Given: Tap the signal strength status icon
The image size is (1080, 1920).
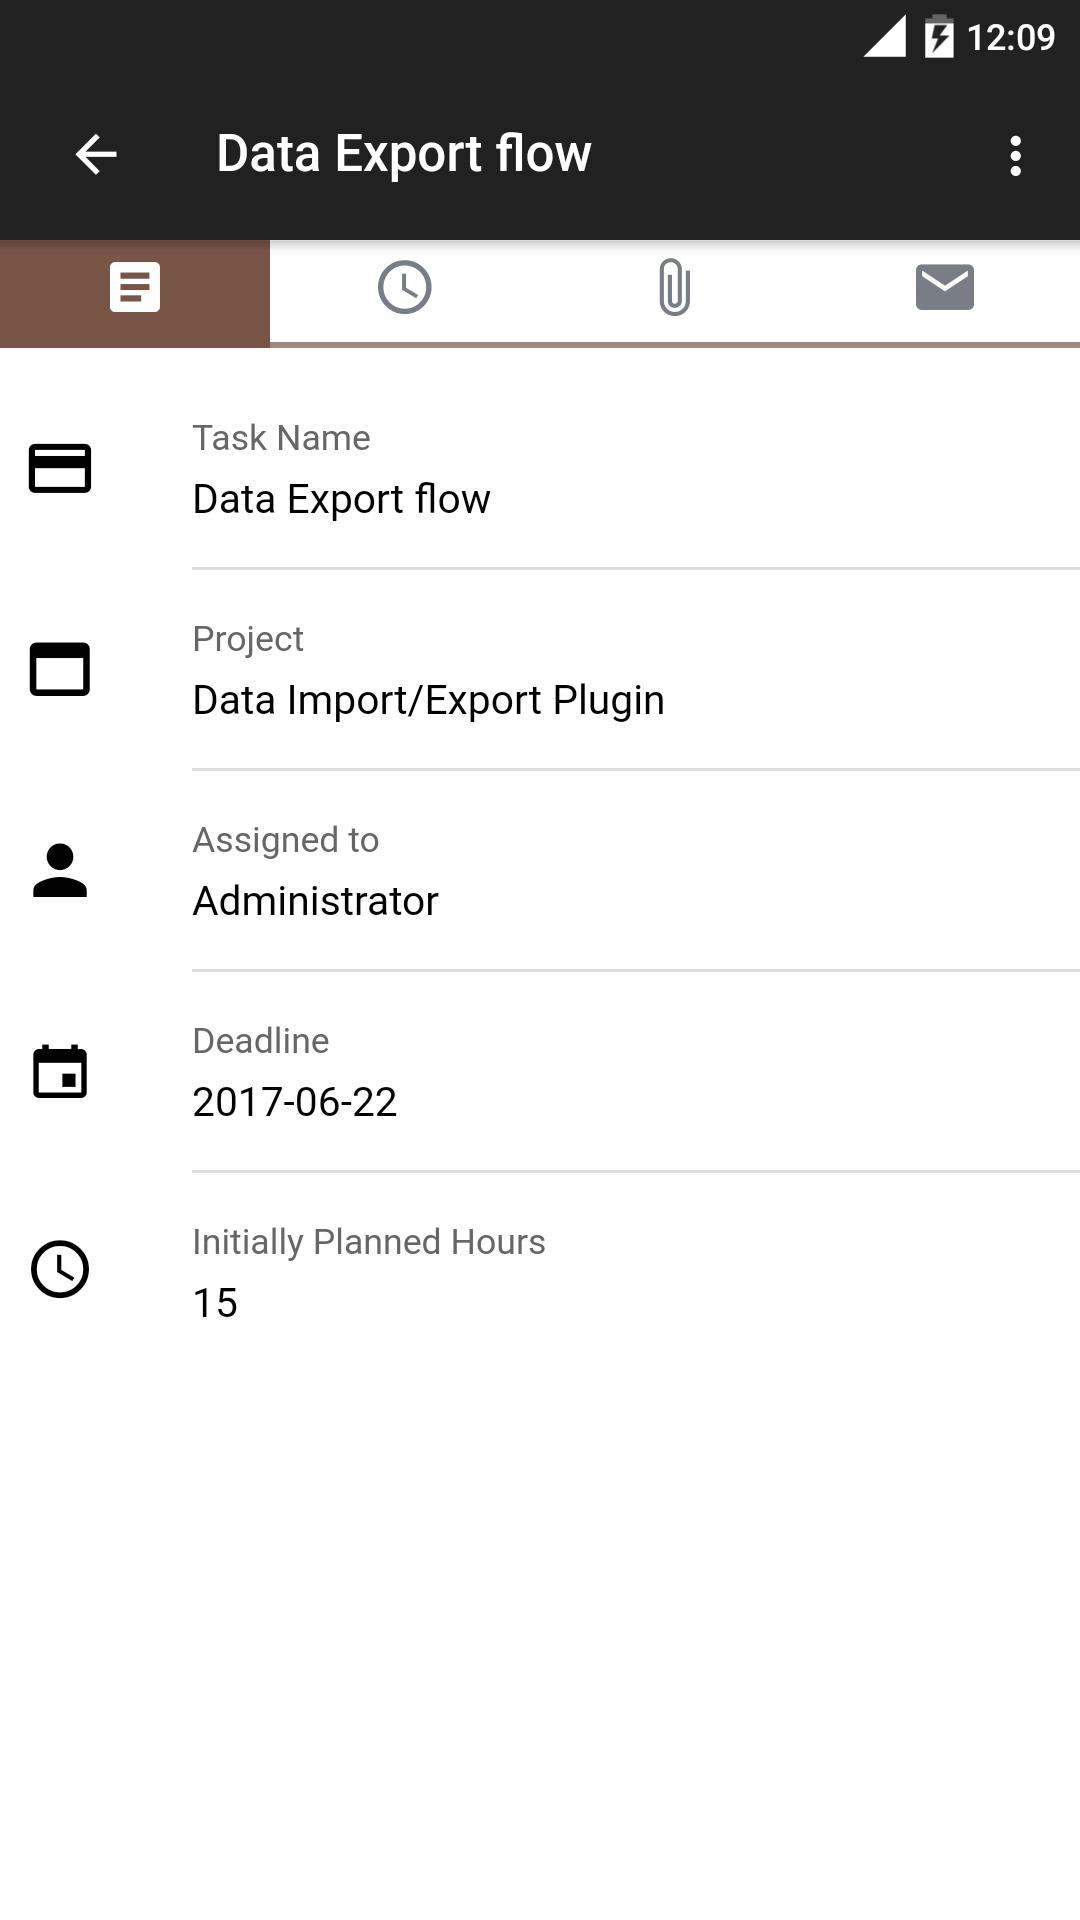Looking at the screenshot, I should 885,37.
